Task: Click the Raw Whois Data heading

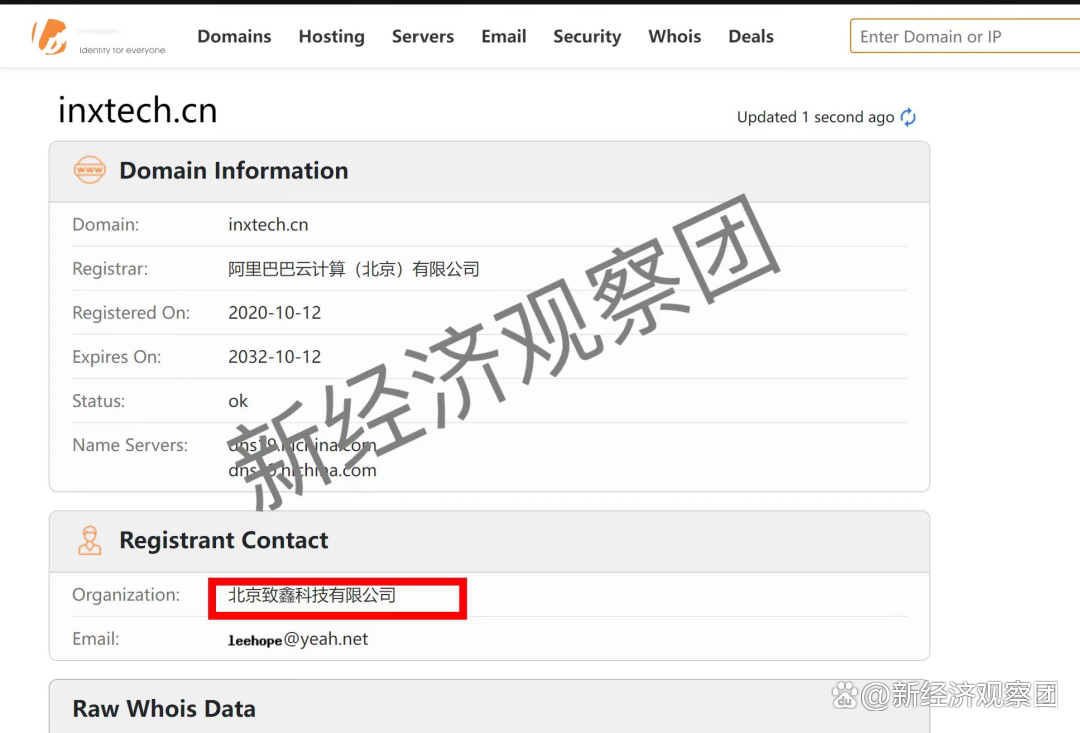Action: [x=164, y=709]
